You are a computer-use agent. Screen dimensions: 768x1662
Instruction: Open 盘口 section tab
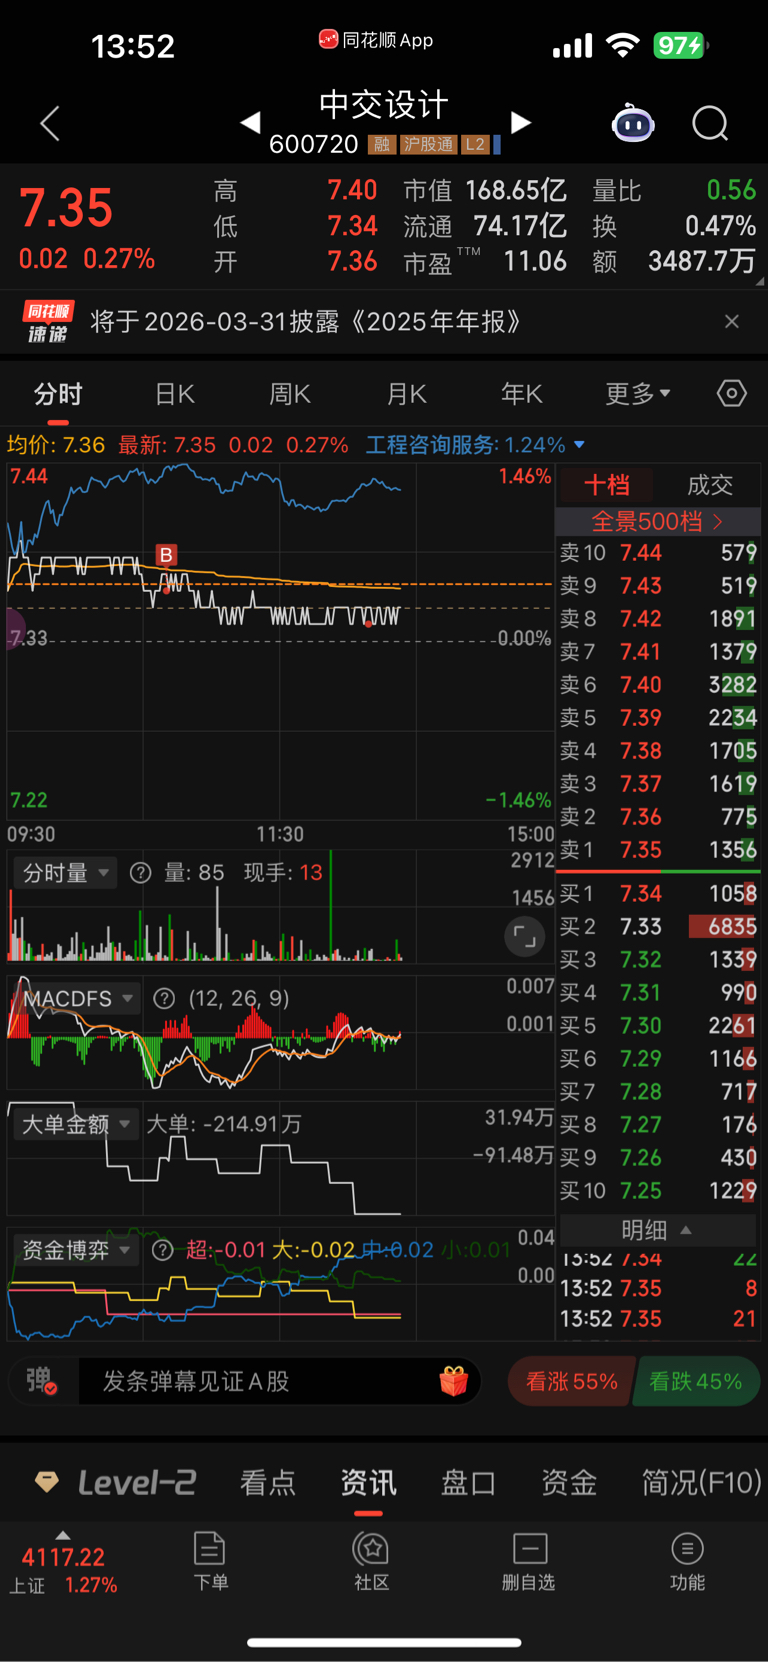468,1482
